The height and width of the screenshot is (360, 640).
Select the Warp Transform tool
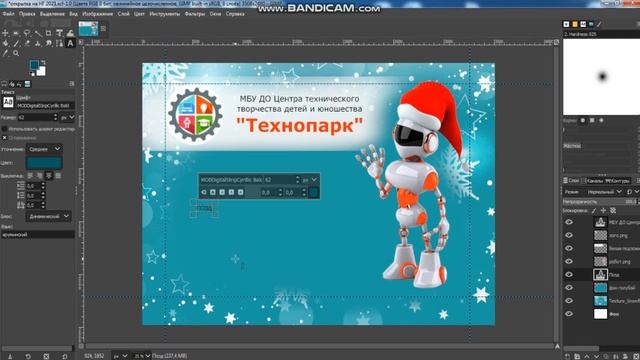(x=70, y=33)
